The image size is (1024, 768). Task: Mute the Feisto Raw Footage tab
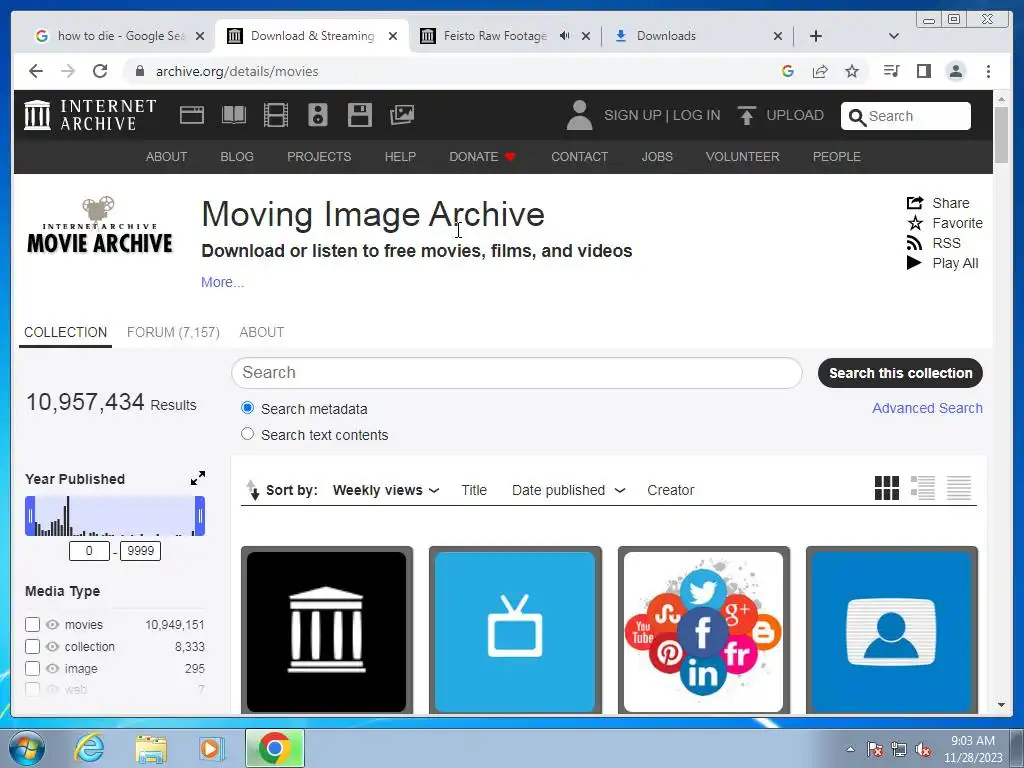tap(564, 36)
